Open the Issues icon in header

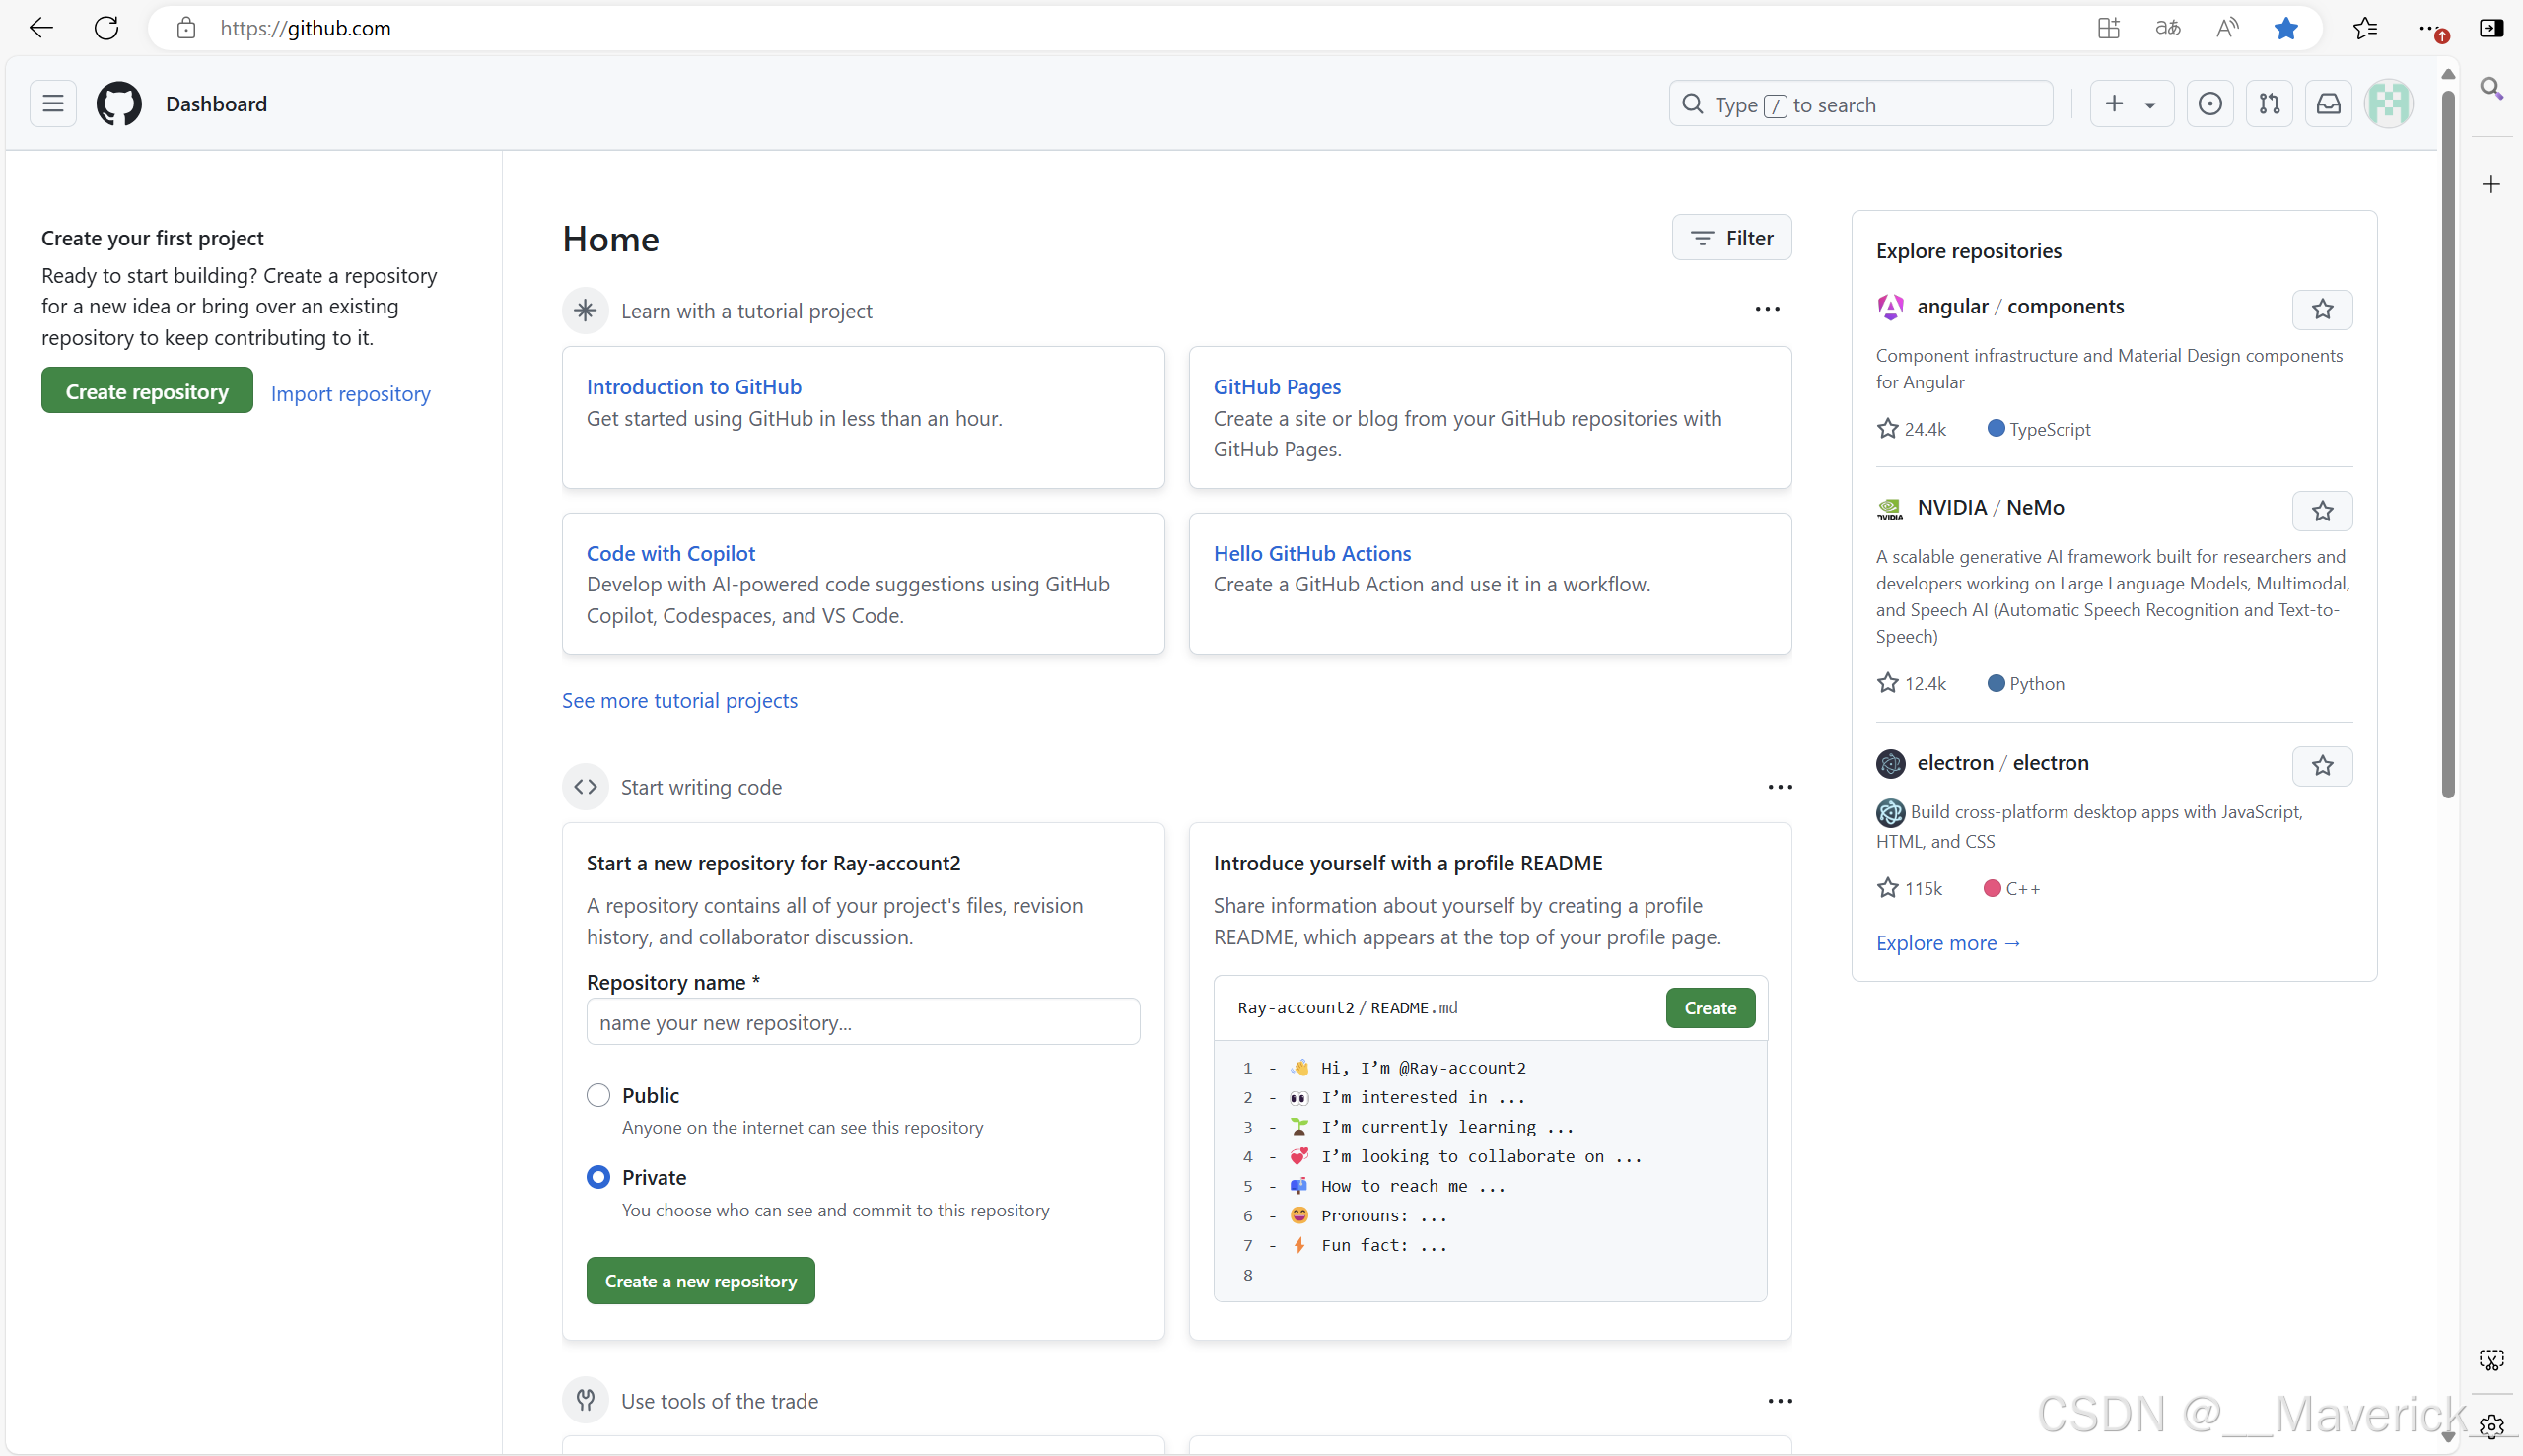2210,104
